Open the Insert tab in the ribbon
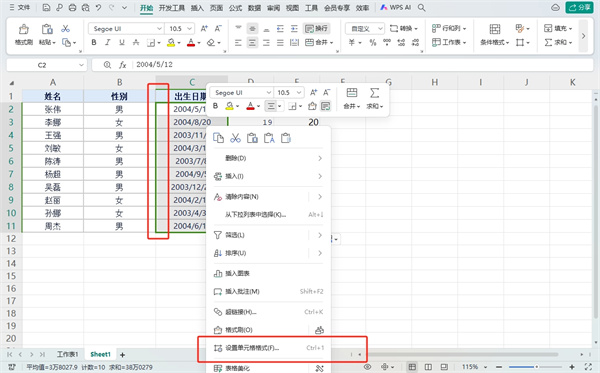Screen dimensions: 600x373 point(197,8)
